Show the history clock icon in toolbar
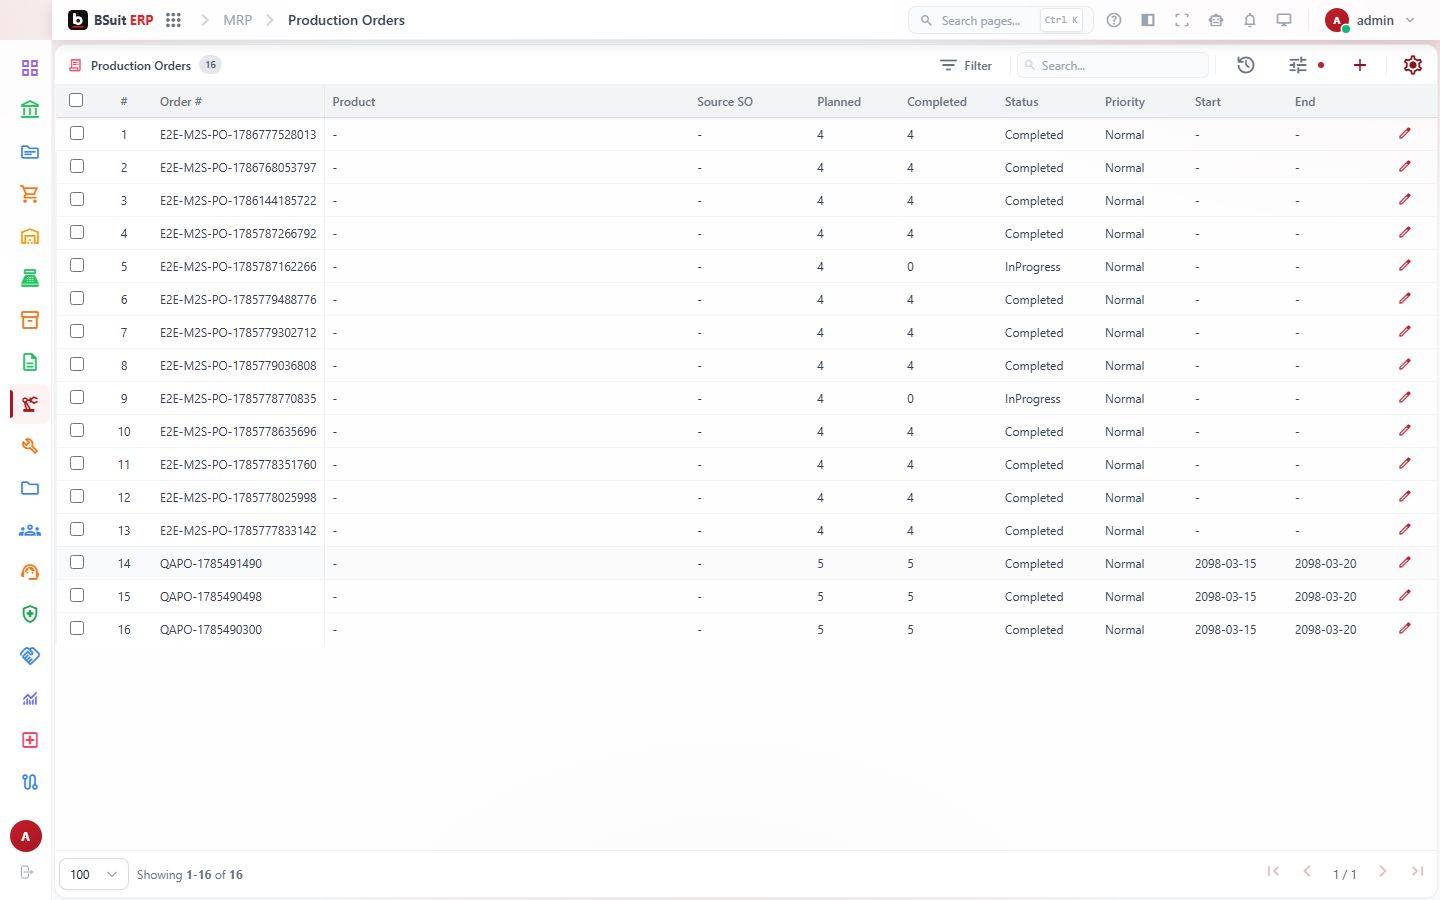Screen dimensions: 1440x900 tap(1246, 65)
